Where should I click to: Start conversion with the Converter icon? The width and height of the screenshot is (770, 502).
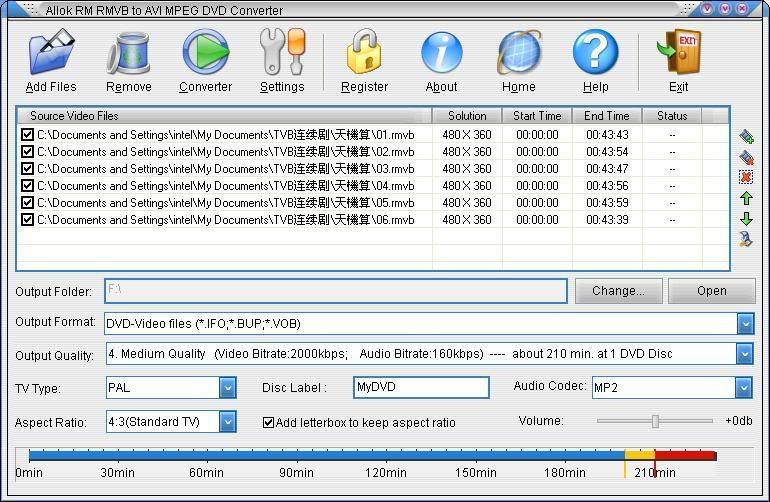pyautogui.click(x=205, y=52)
